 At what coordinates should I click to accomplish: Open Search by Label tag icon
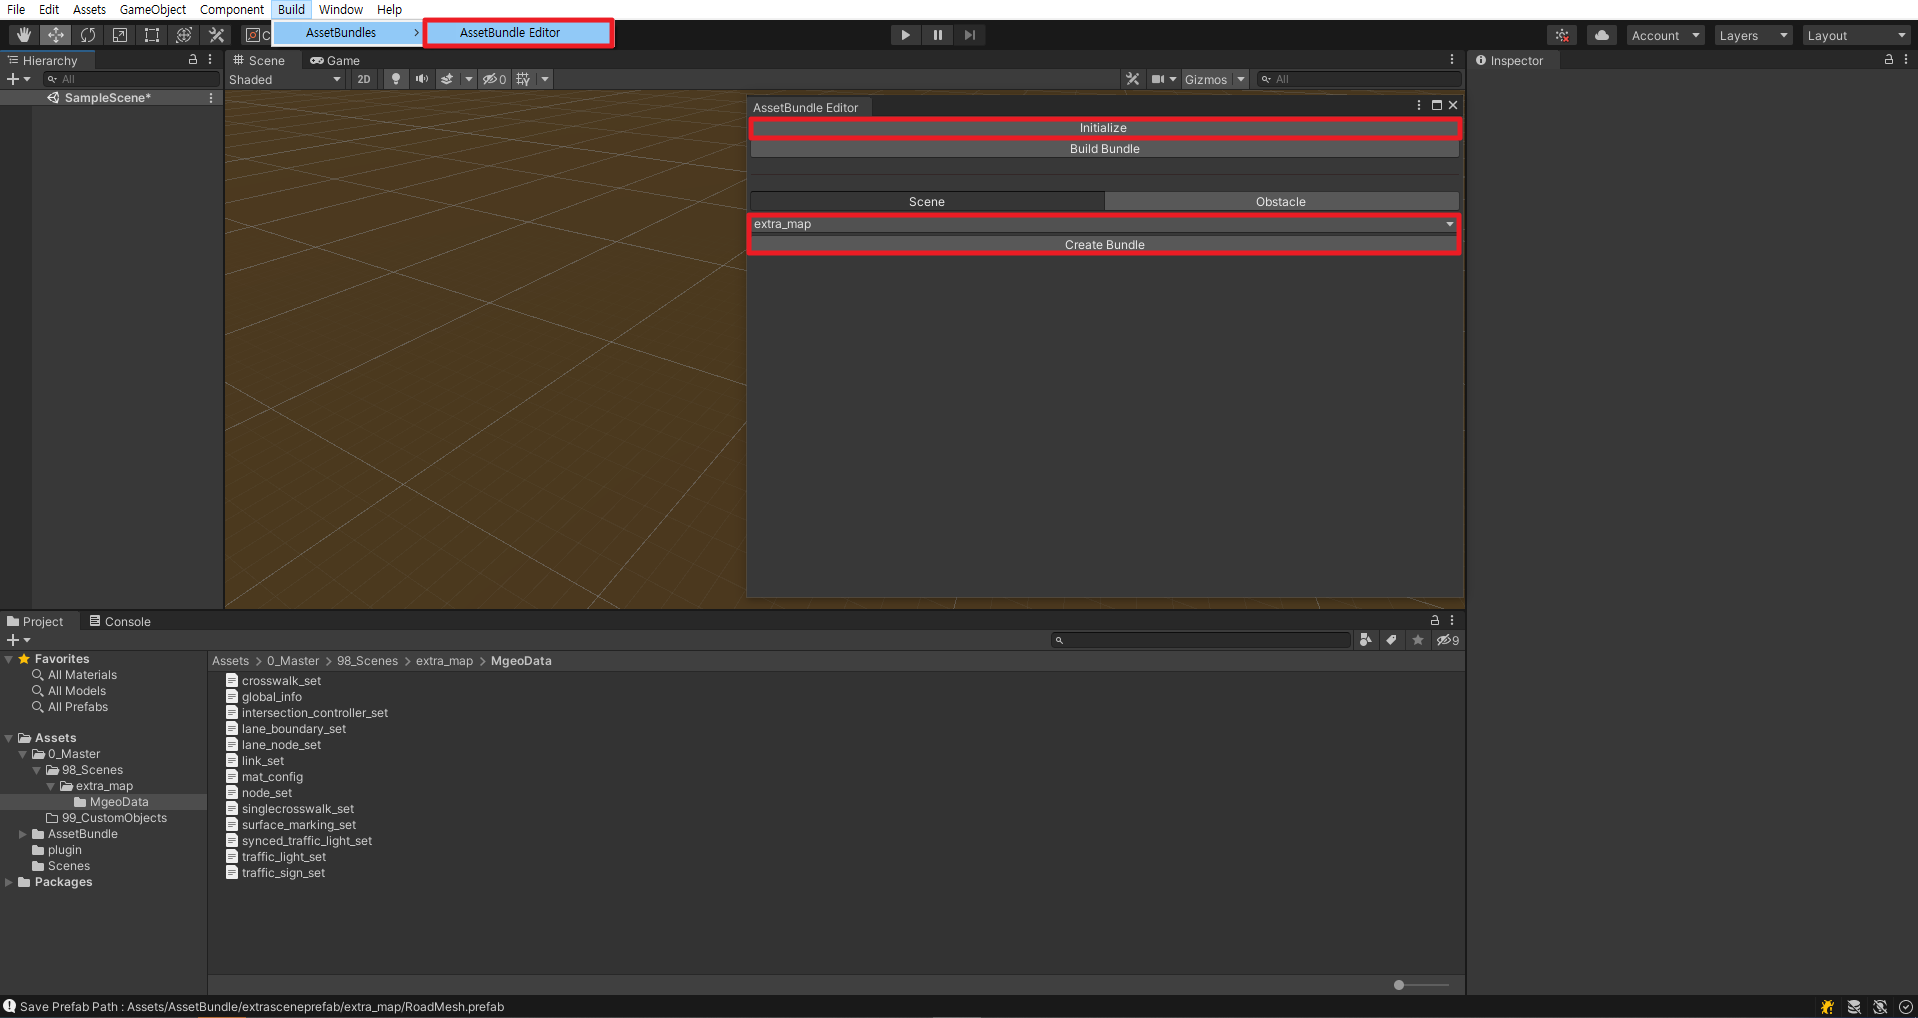click(x=1392, y=640)
